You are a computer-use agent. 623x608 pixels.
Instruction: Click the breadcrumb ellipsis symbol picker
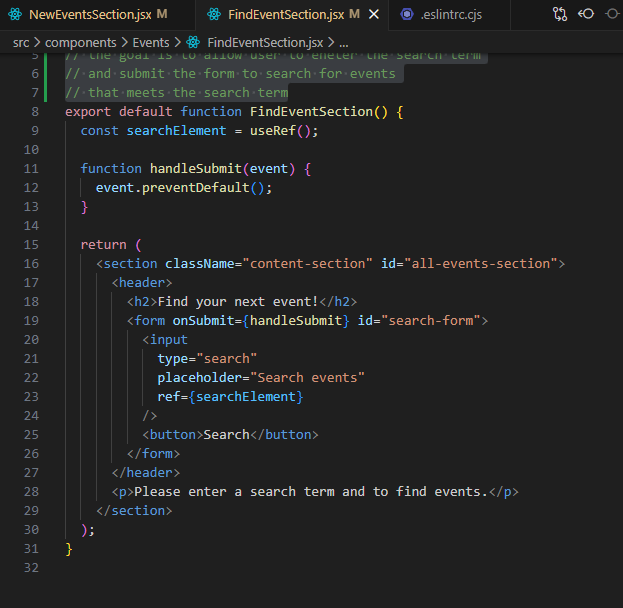[344, 43]
